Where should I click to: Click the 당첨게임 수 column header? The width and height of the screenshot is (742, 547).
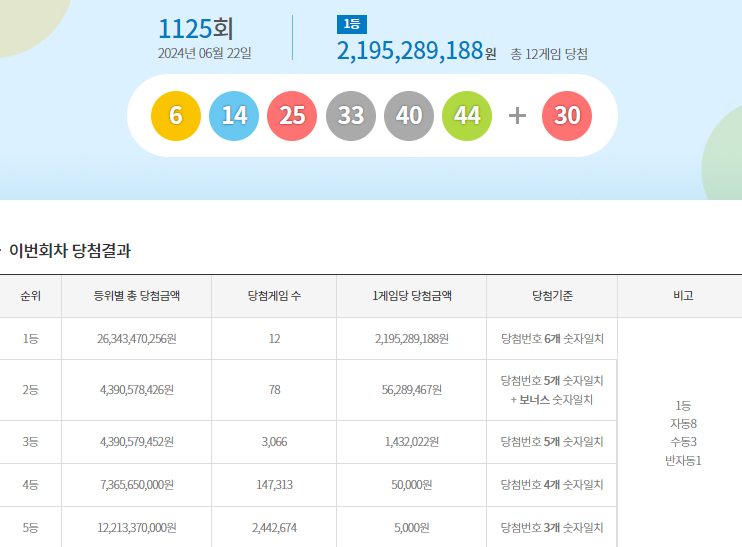point(274,296)
